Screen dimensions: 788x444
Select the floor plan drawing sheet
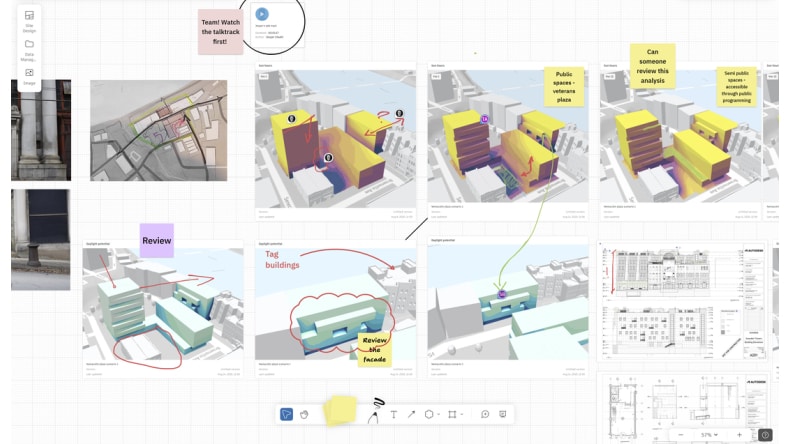tap(682, 408)
